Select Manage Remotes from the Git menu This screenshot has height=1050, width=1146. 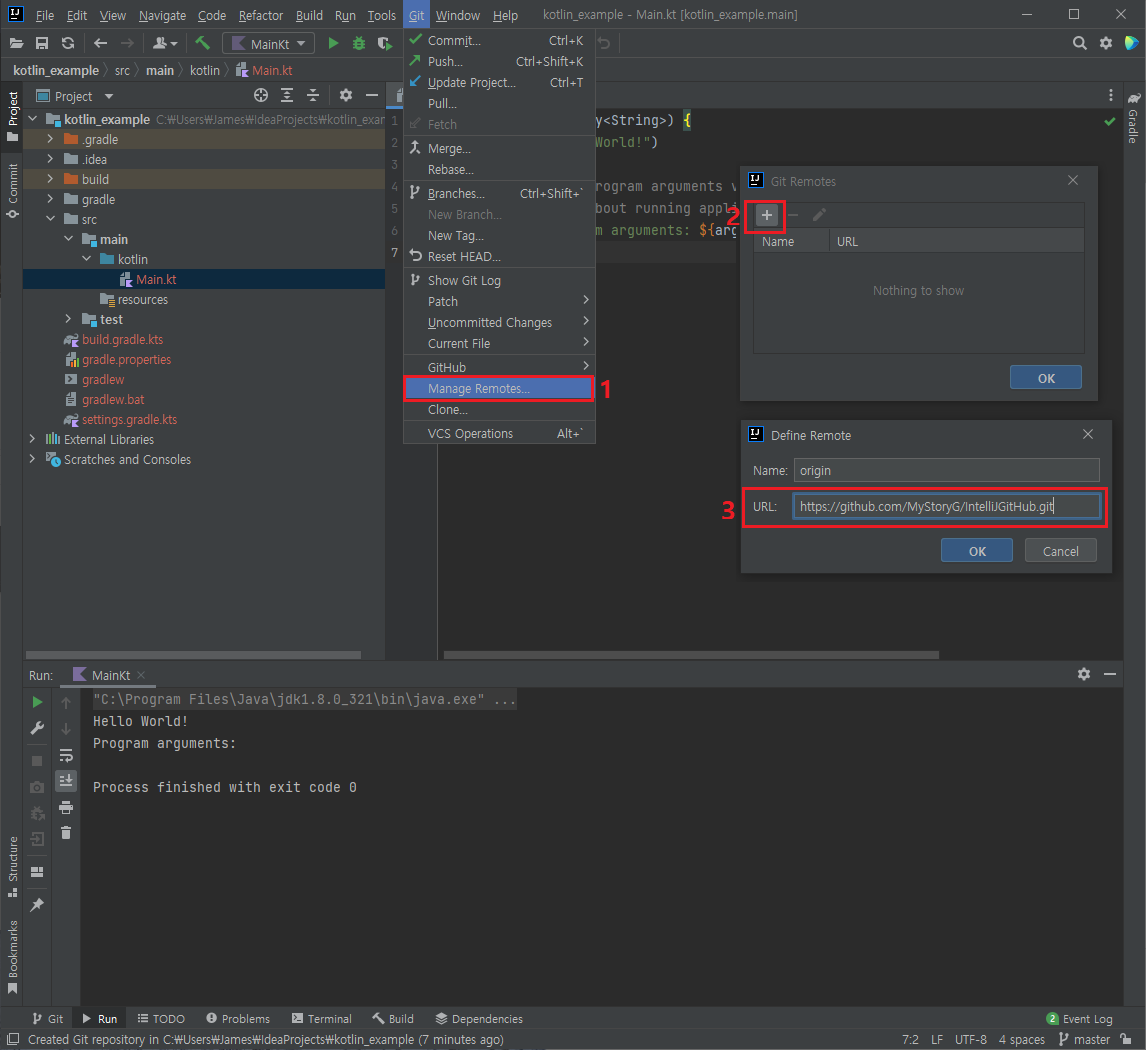pos(498,388)
